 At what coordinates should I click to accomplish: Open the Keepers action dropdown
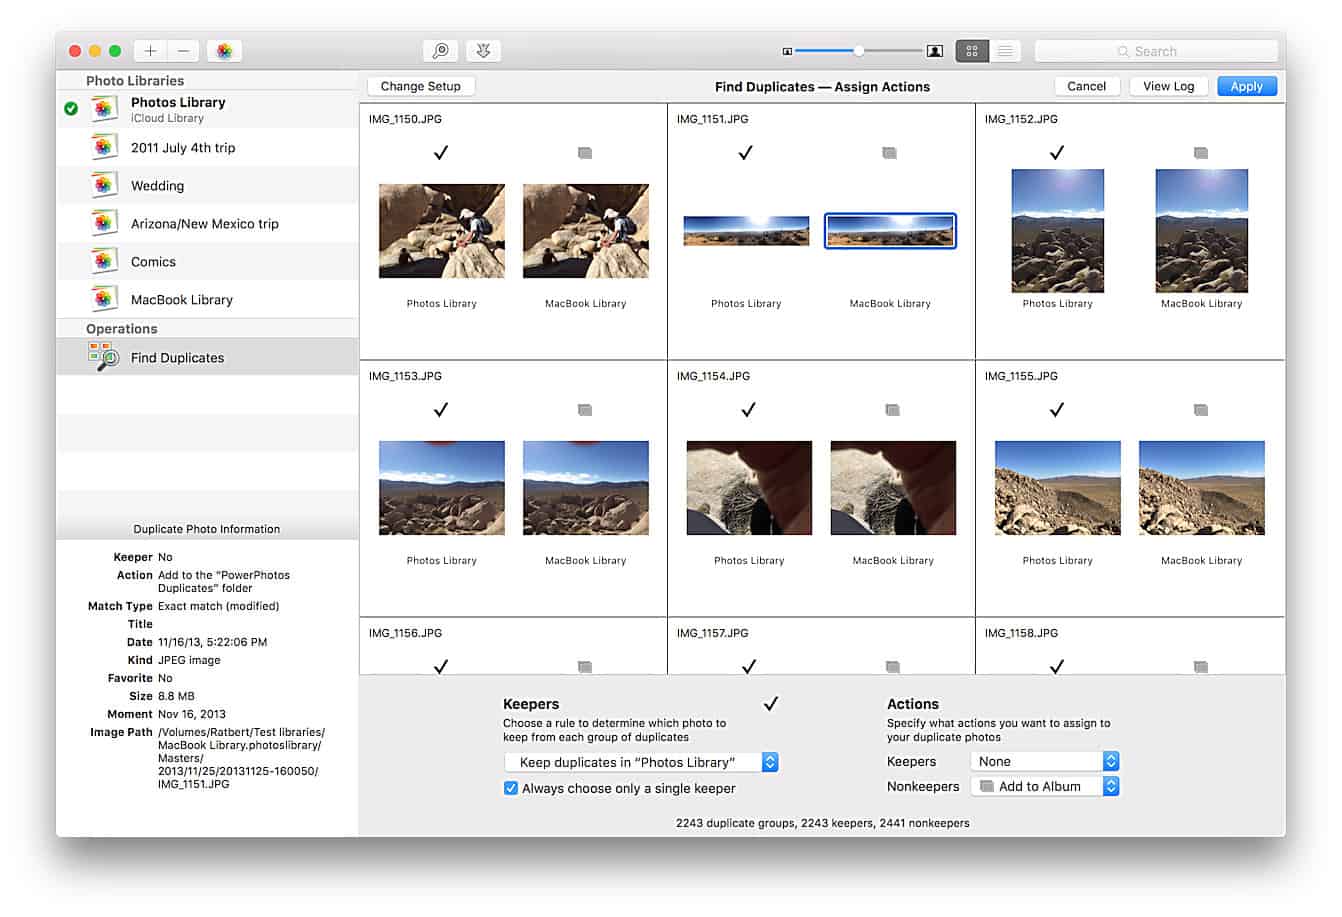1044,761
